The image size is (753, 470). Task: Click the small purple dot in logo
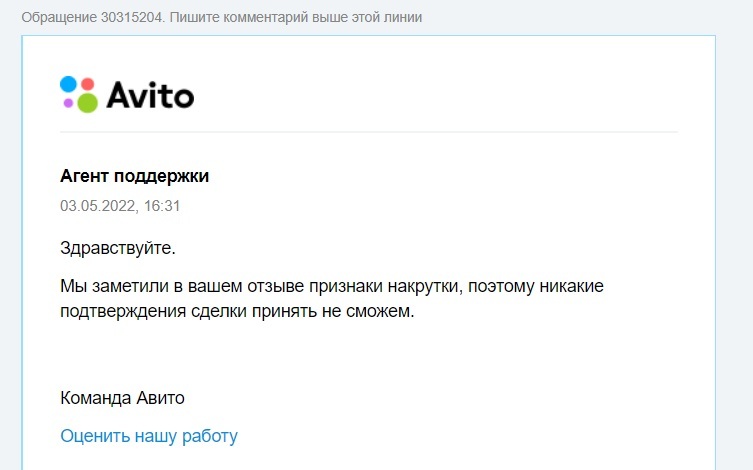tap(68, 103)
